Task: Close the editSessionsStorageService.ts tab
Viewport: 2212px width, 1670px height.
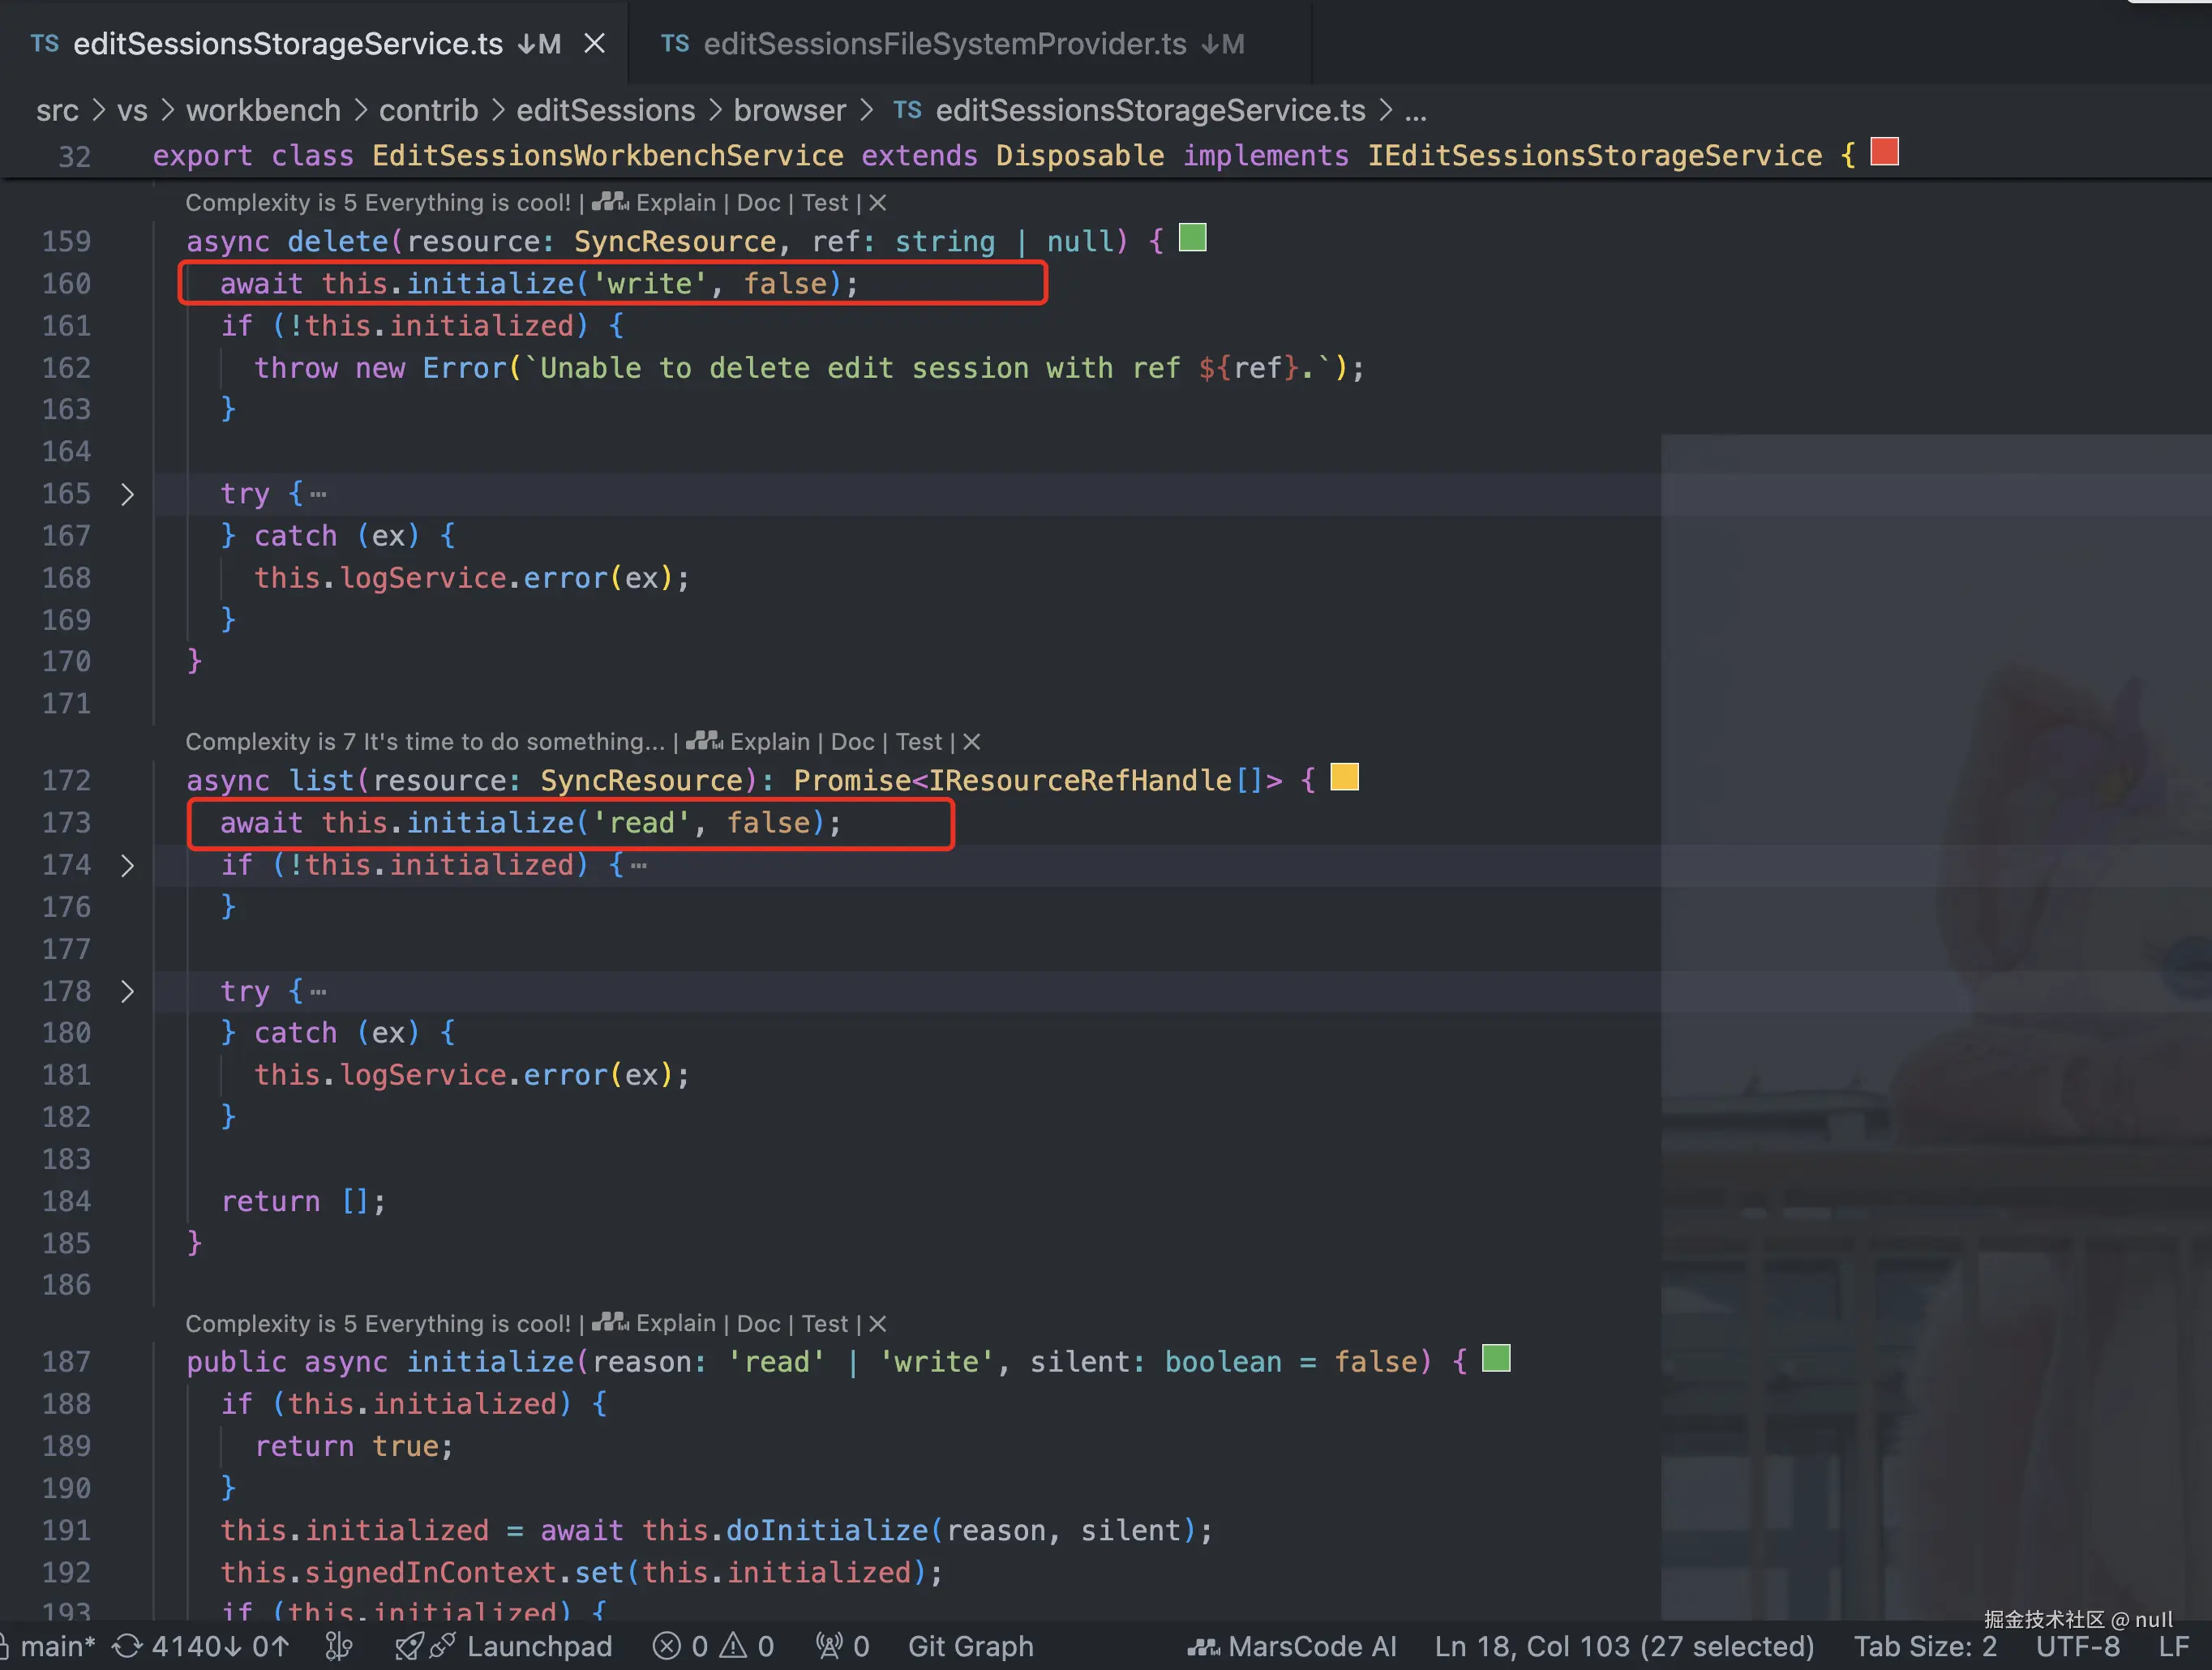Action: pos(594,44)
